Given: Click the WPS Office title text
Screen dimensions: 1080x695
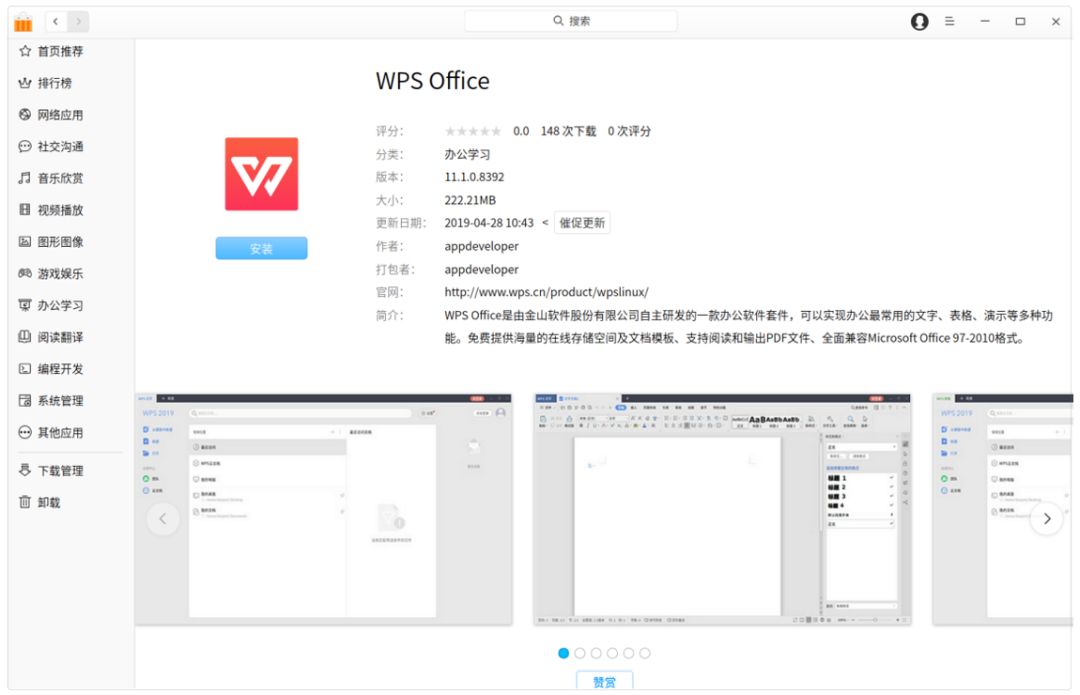Looking at the screenshot, I should [433, 81].
